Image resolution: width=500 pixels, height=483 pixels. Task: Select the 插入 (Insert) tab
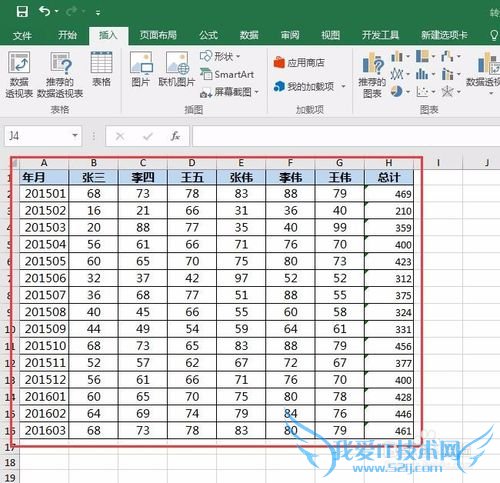tap(108, 35)
